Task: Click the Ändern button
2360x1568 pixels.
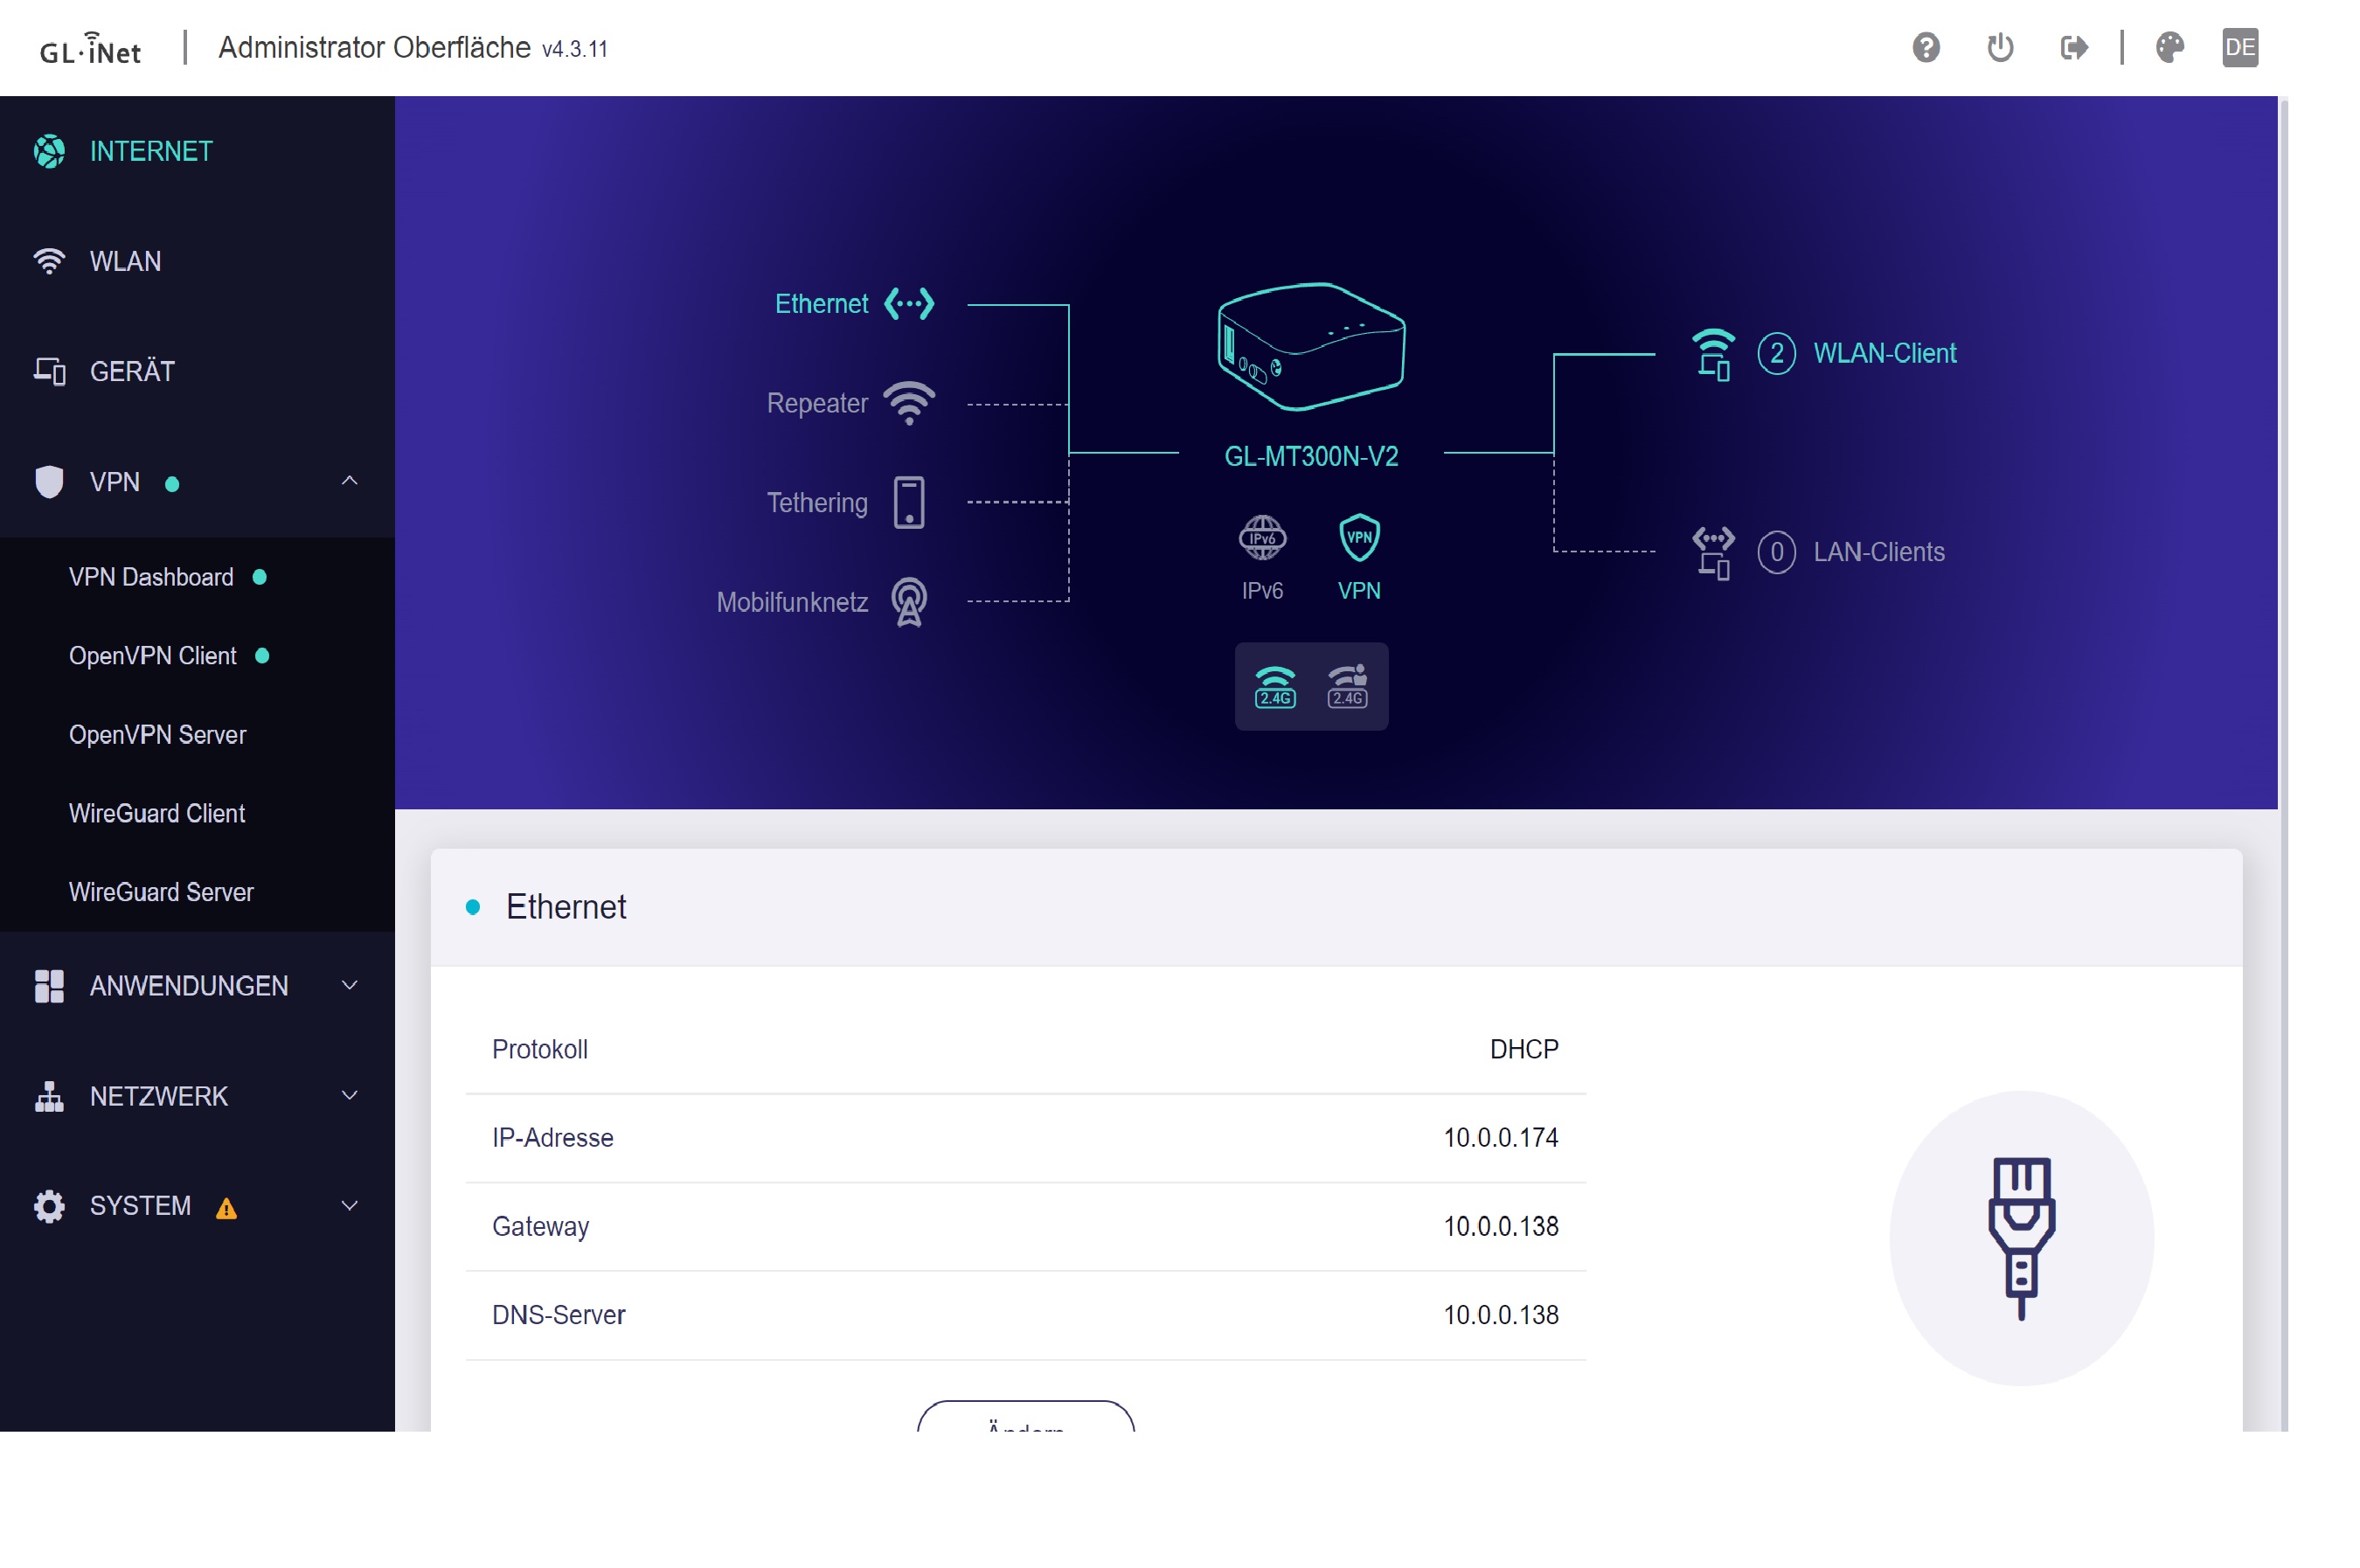Action: tap(1025, 1421)
